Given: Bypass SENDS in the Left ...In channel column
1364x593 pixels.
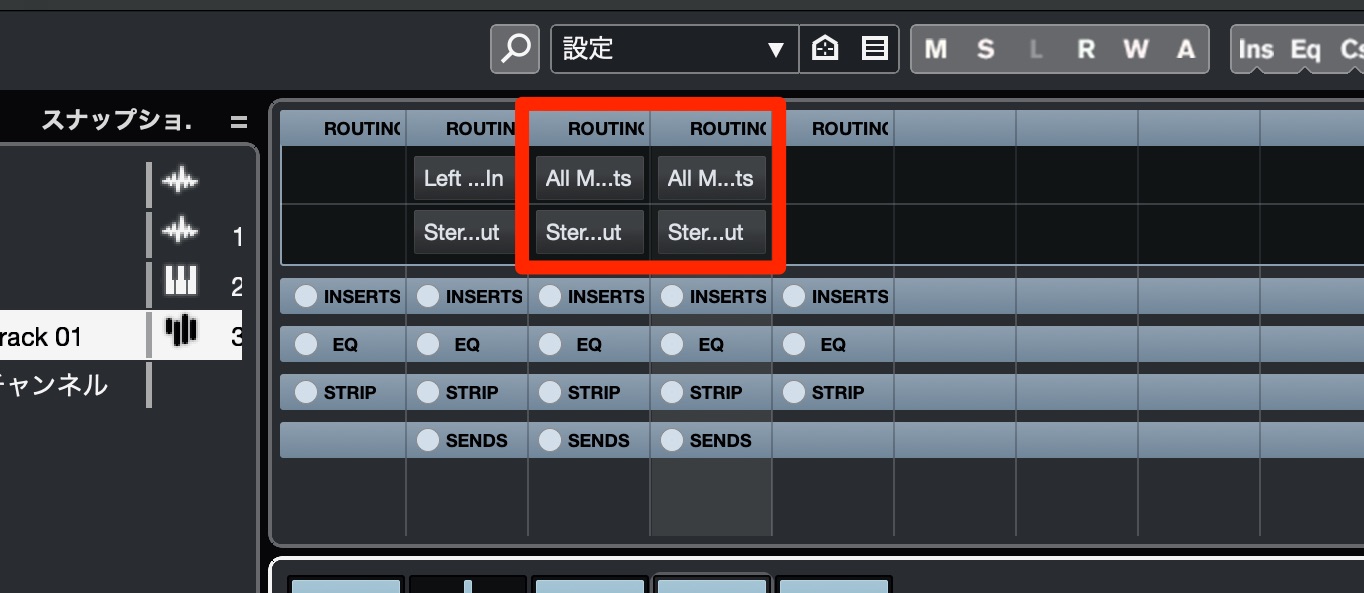Looking at the screenshot, I should [x=428, y=440].
